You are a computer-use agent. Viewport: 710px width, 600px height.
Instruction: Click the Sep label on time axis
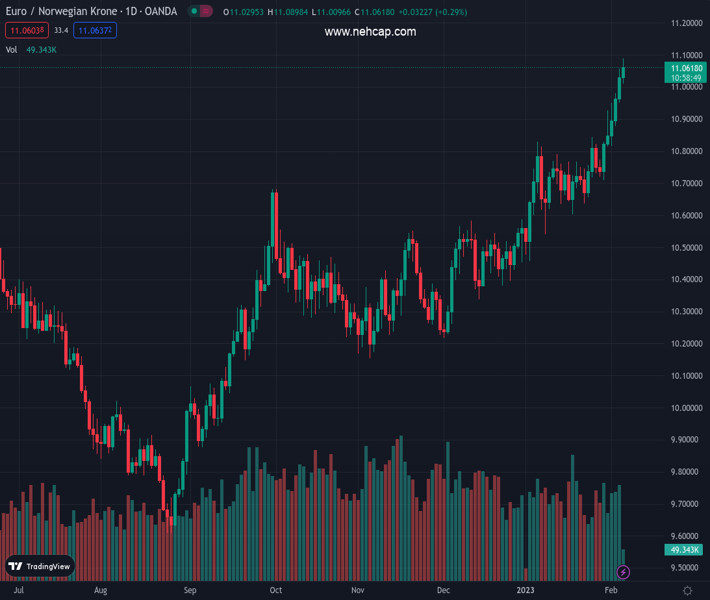191,591
